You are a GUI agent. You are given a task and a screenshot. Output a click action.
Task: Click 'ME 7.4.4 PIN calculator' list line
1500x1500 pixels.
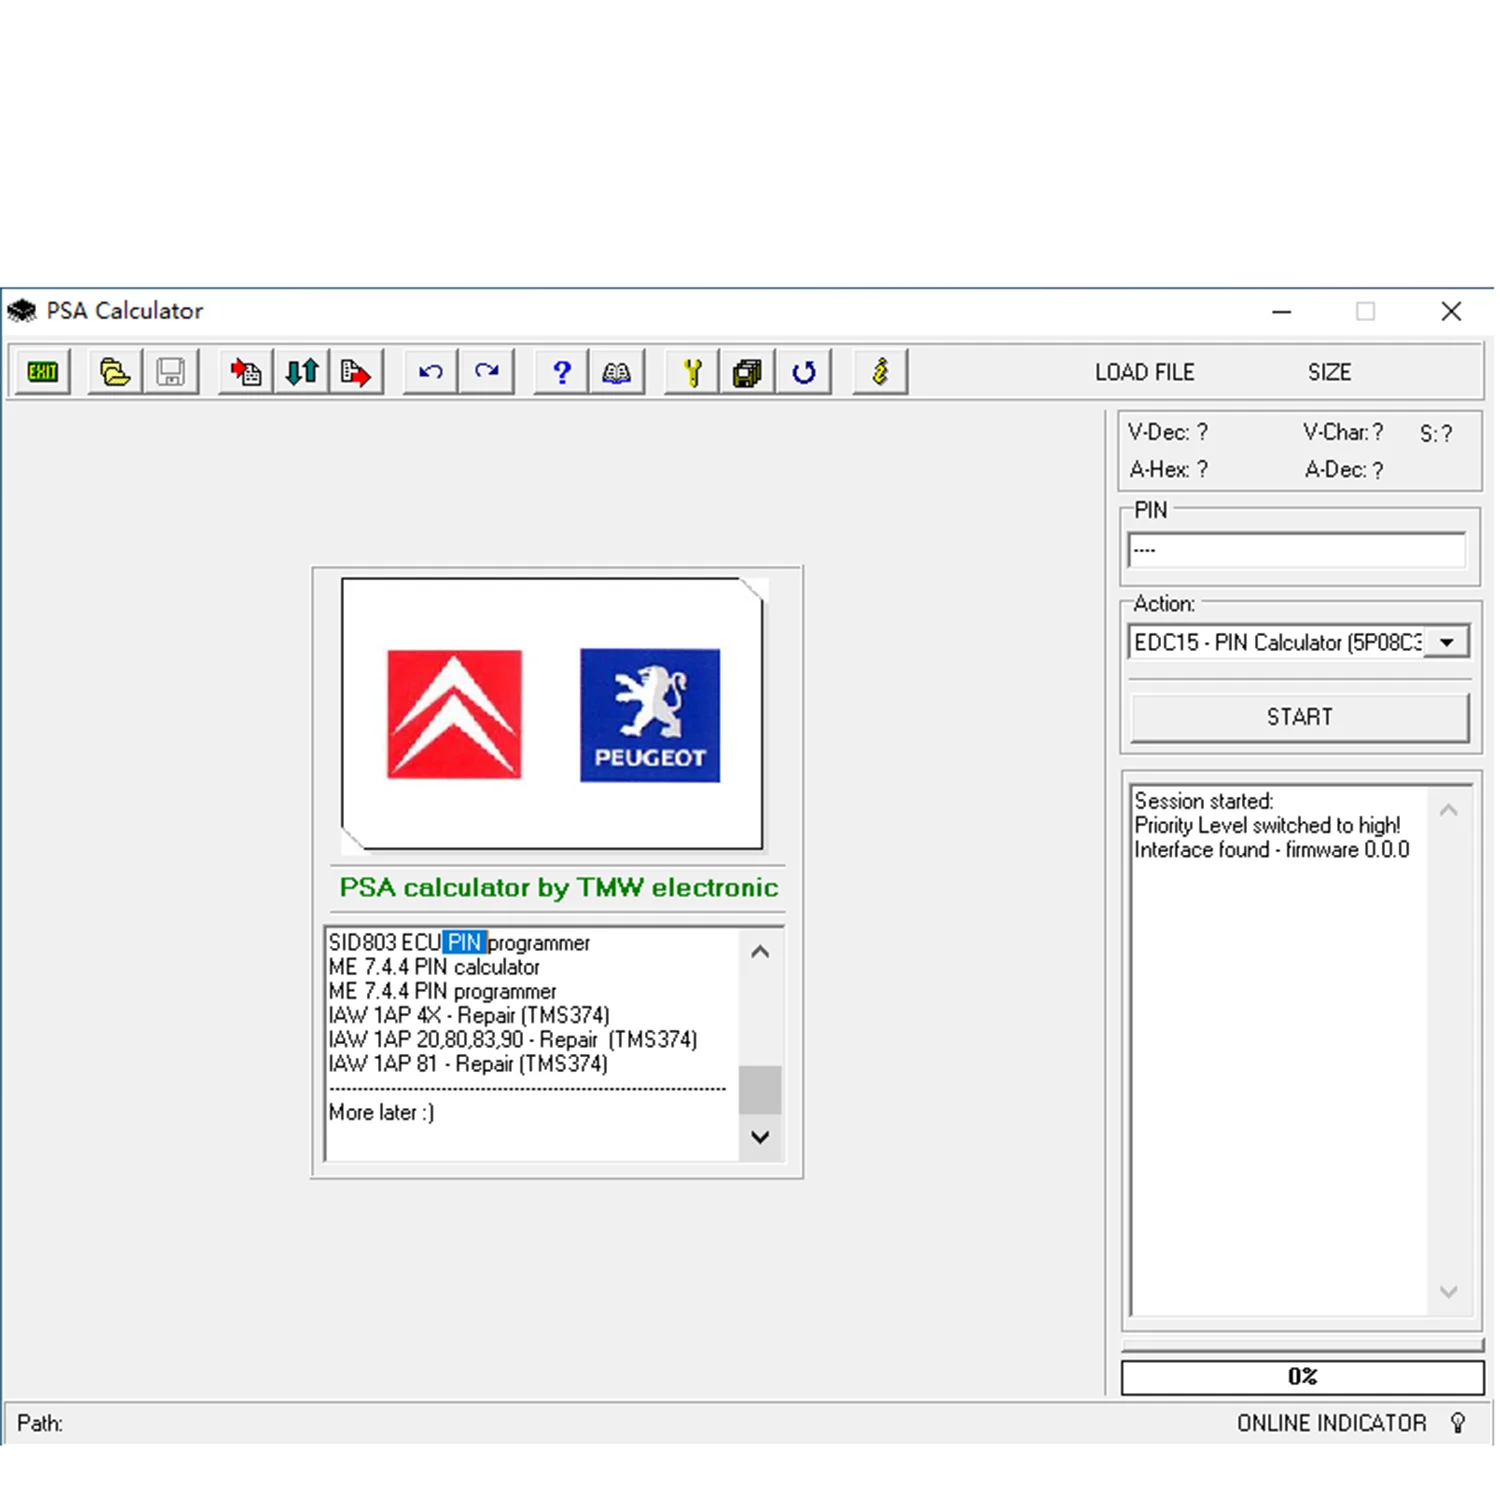pyautogui.click(x=434, y=967)
